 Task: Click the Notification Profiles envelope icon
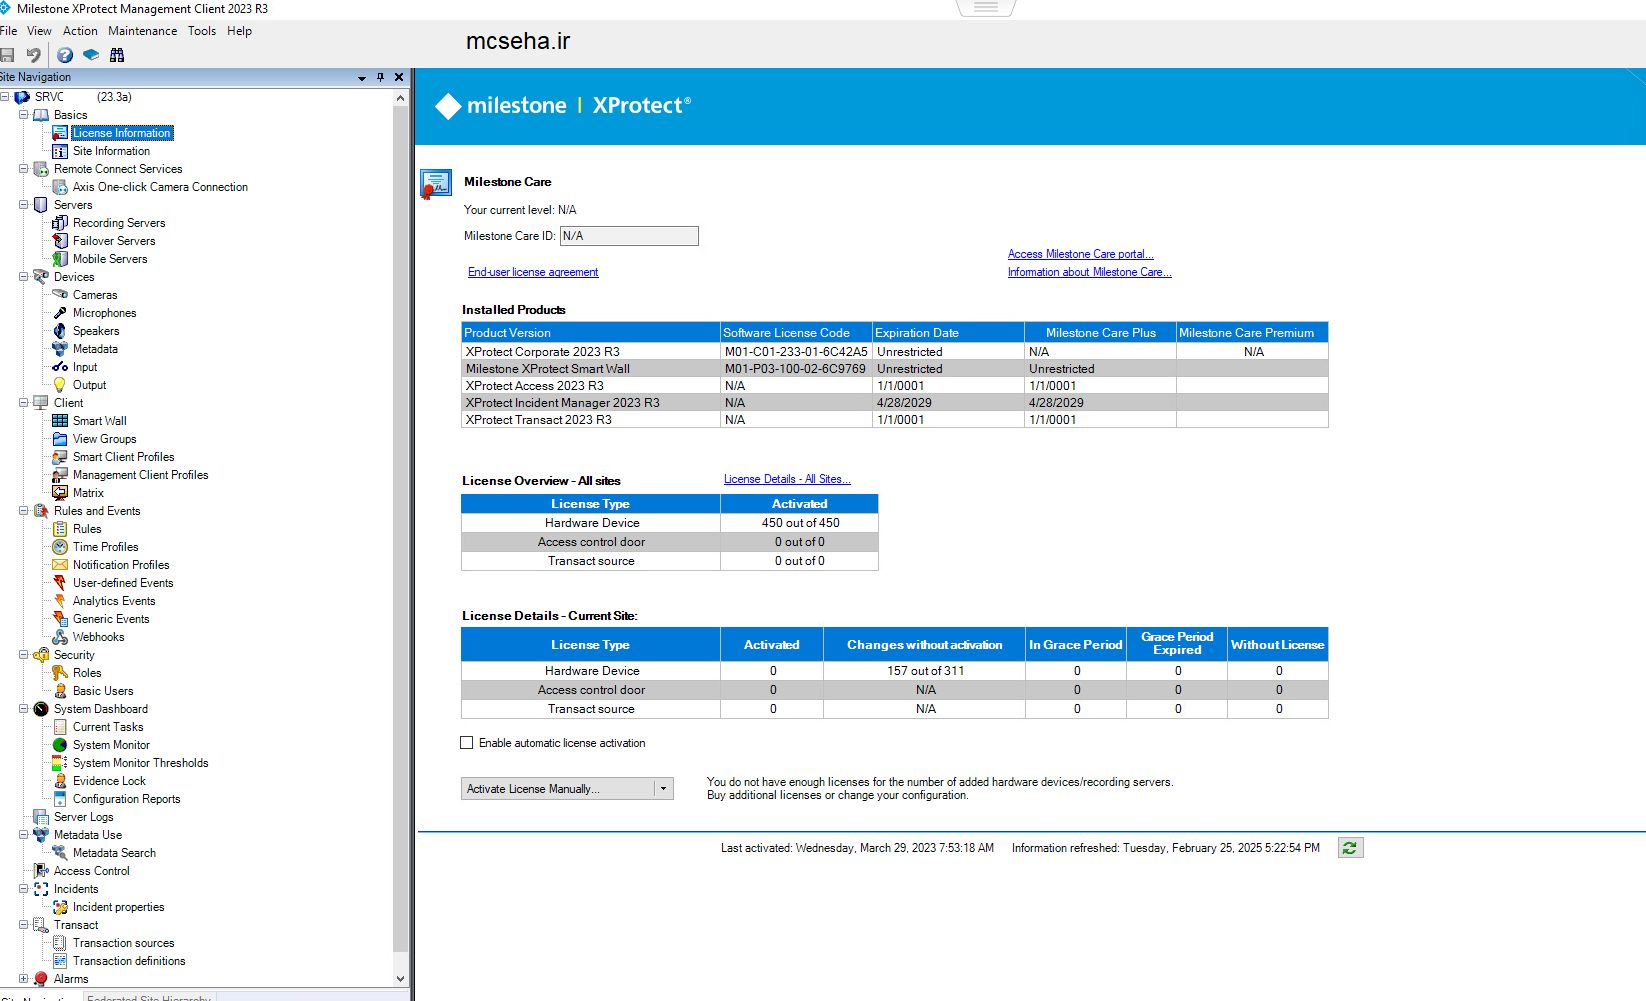pyautogui.click(x=60, y=565)
